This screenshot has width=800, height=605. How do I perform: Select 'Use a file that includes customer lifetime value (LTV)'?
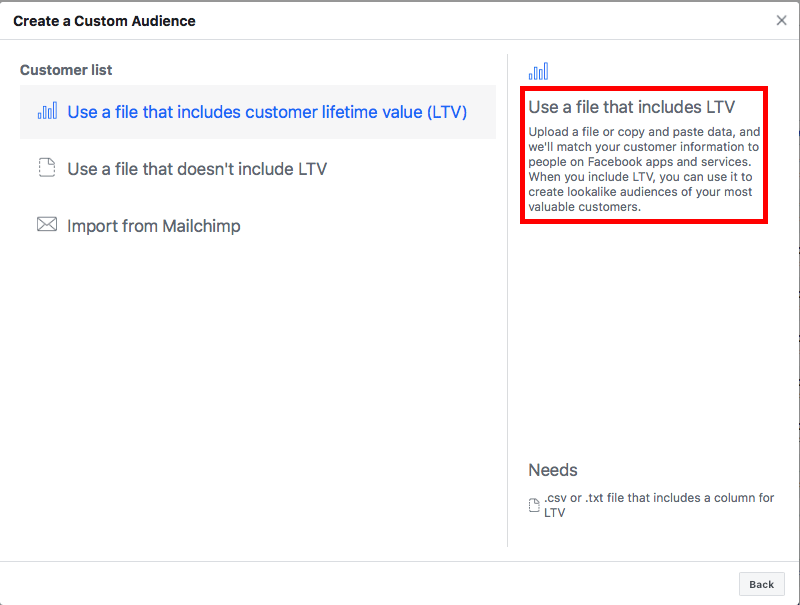[x=267, y=112]
